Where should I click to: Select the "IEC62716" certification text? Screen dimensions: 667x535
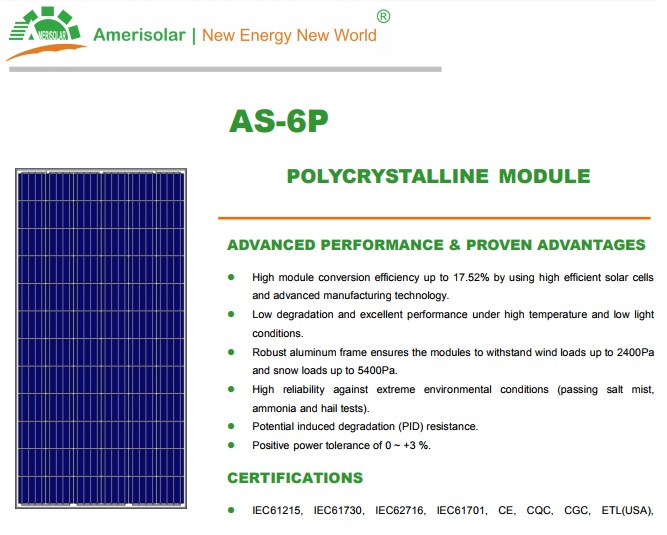click(x=399, y=510)
